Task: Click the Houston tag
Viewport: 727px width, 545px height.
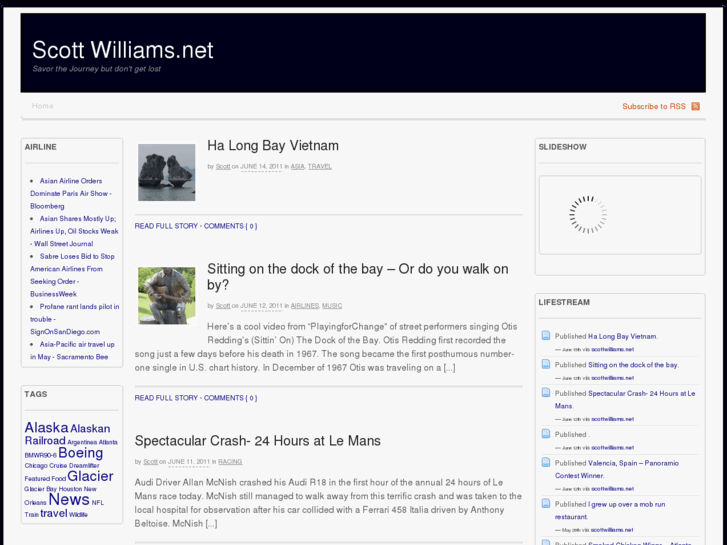Action: [70, 489]
